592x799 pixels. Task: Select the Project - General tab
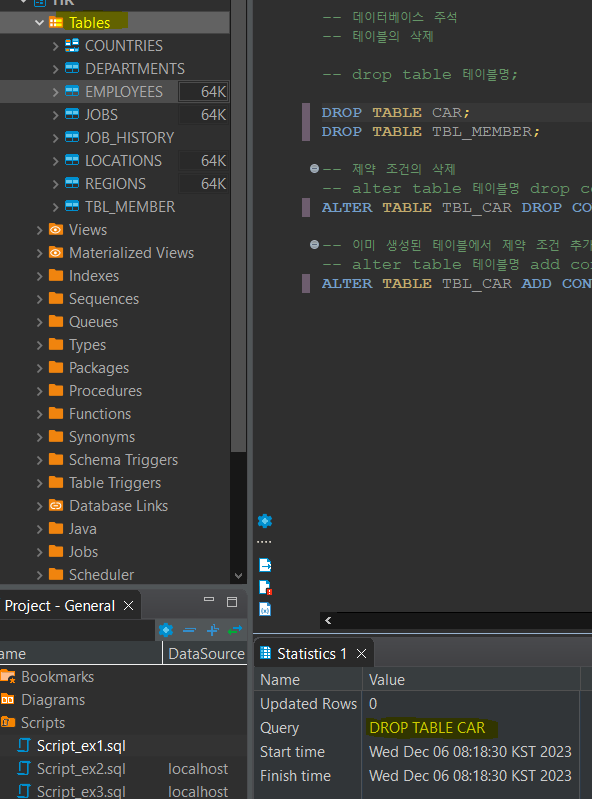pos(60,606)
